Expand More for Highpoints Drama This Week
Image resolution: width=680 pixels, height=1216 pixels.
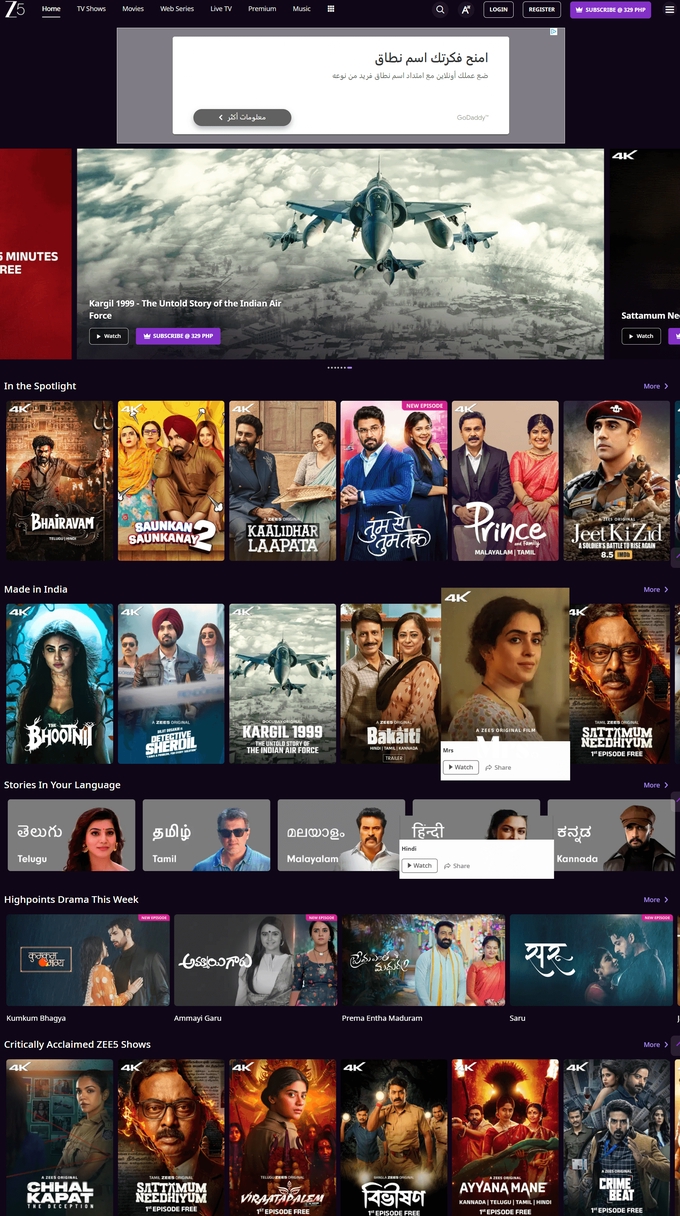point(655,900)
